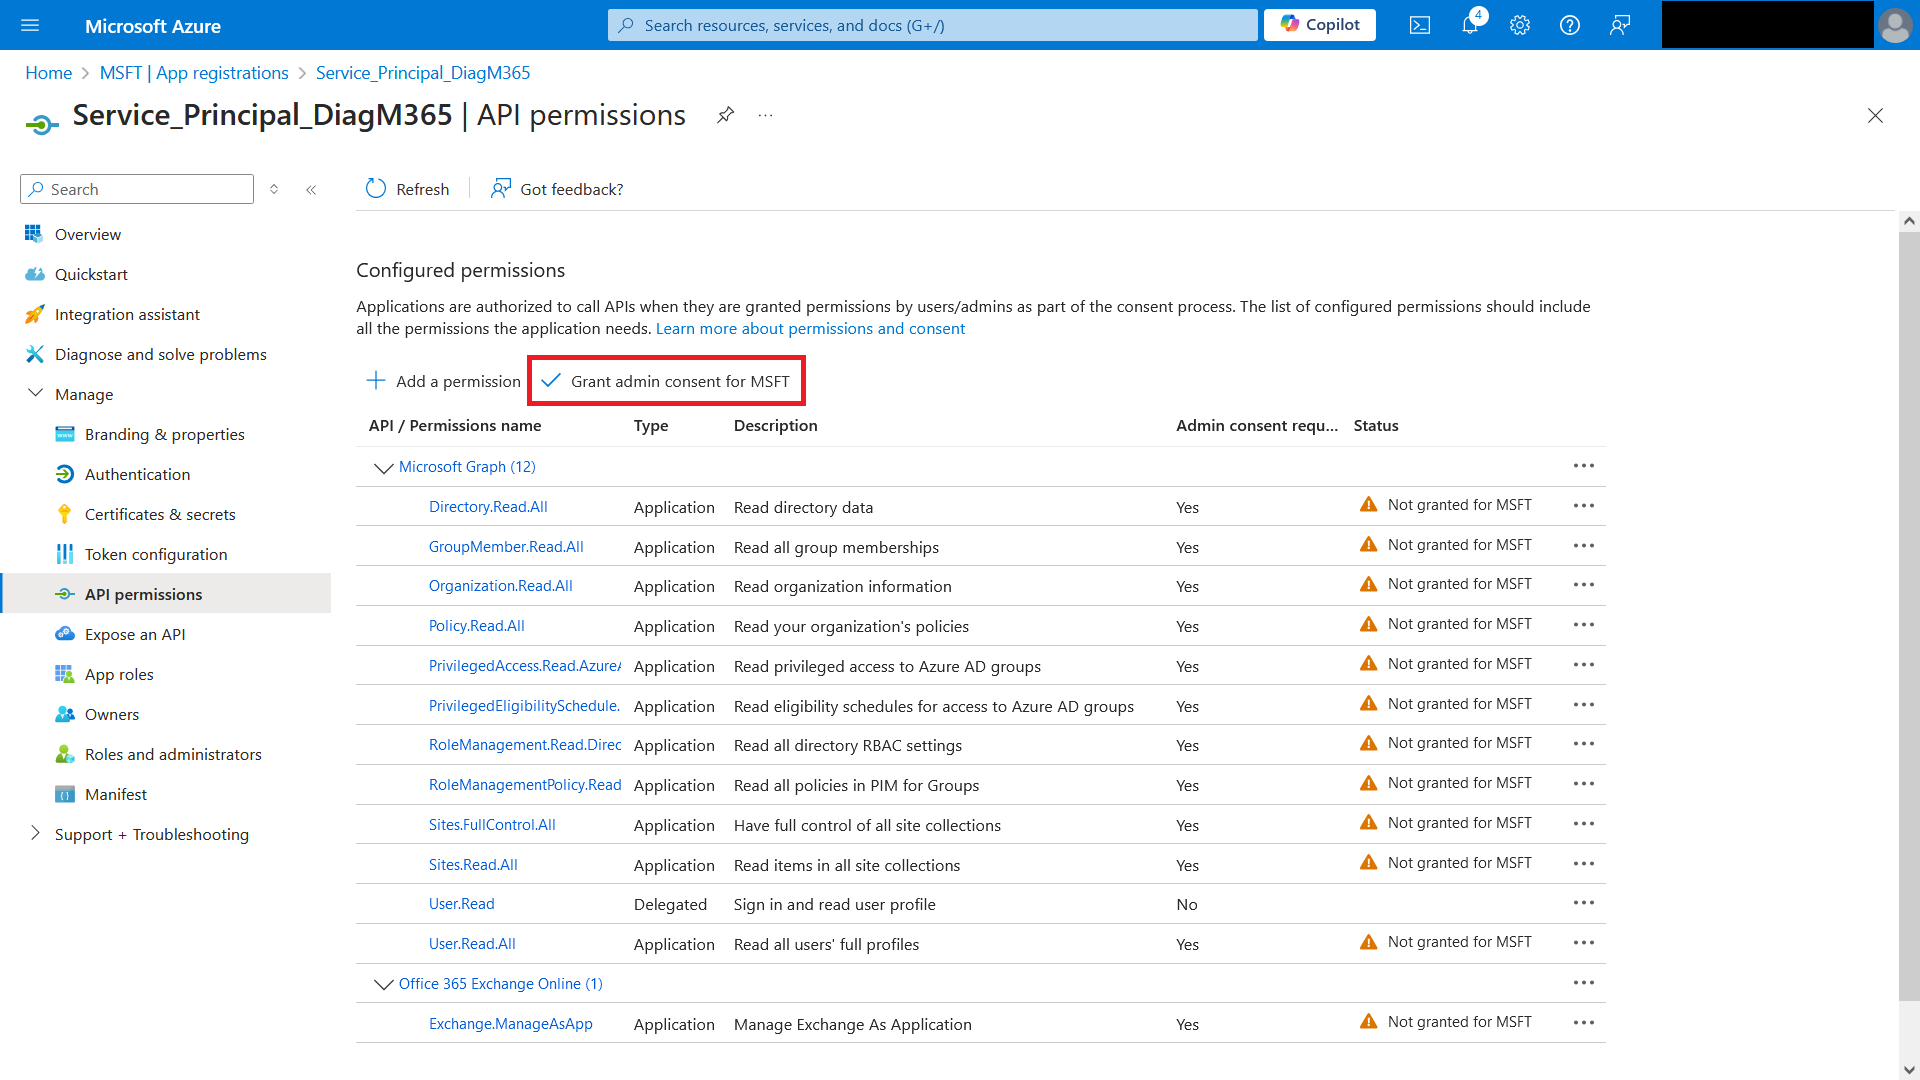This screenshot has height=1080, width=1920.
Task: Open the portal hamburger menu
Action: coord(30,25)
